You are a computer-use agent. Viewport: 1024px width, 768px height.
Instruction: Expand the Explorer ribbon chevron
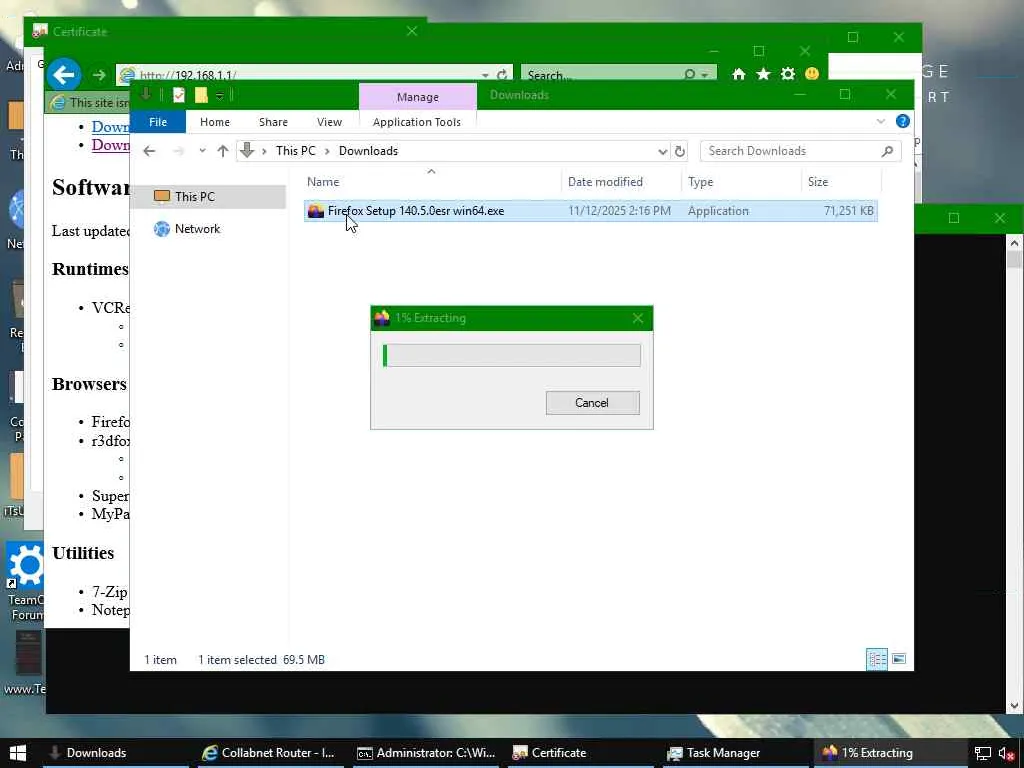pos(880,121)
